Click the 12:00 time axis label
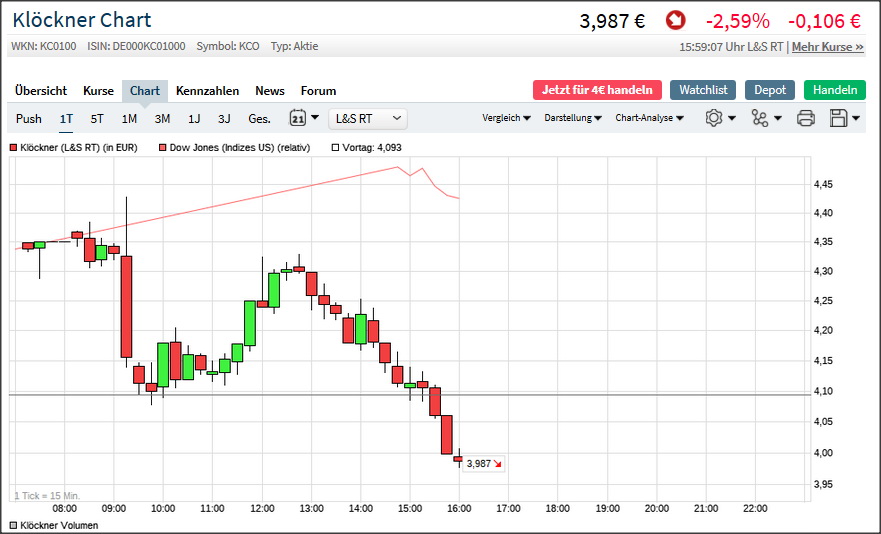The width and height of the screenshot is (881, 534). 262,509
